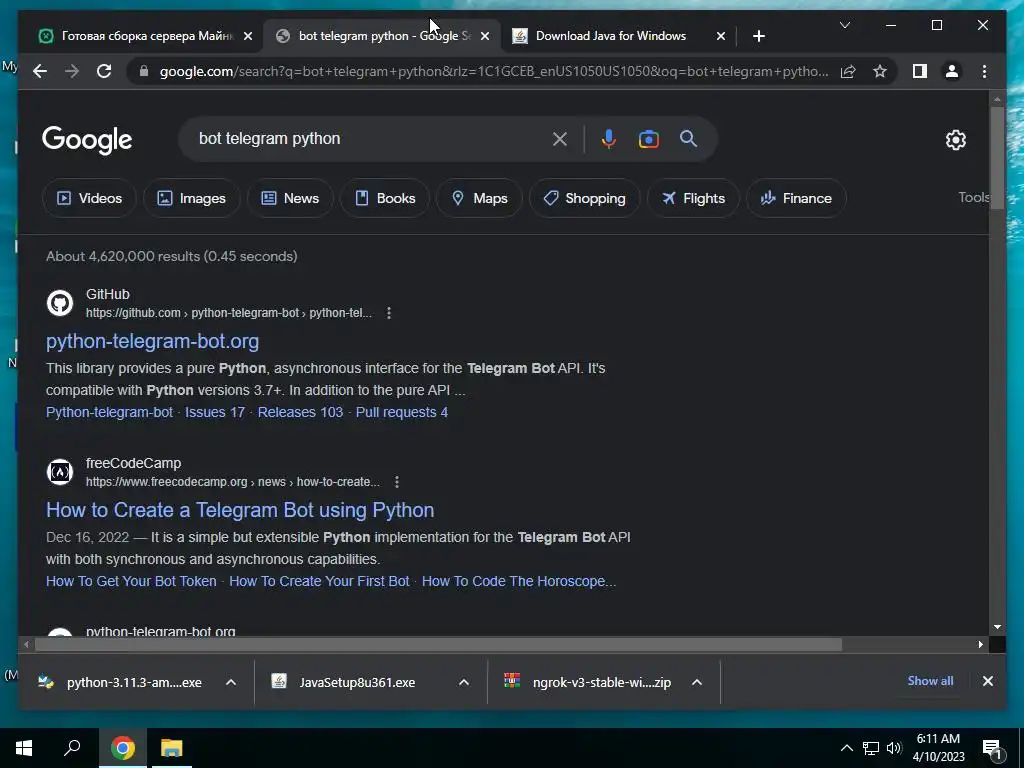Click the forward navigation arrow
Viewport: 1024px width, 768px height.
pos(72,71)
